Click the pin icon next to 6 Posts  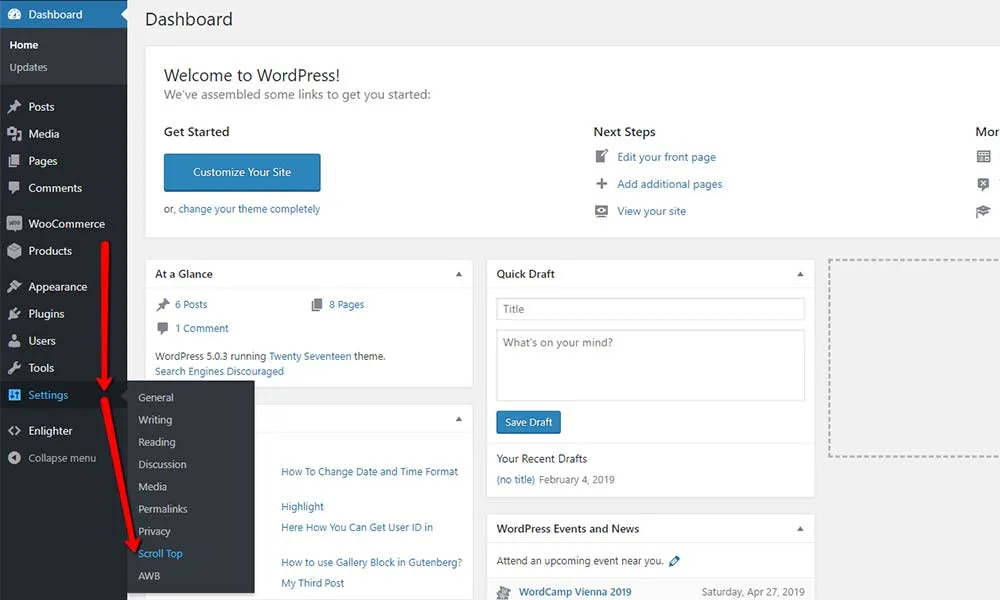(163, 305)
